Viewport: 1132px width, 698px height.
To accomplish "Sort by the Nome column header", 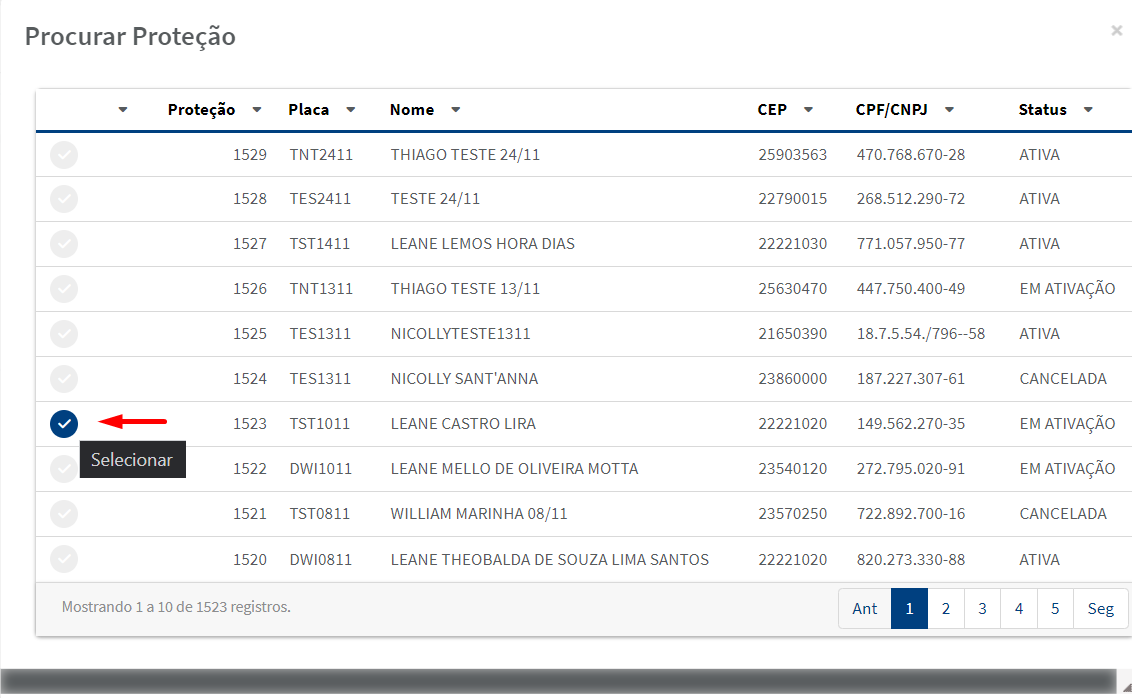I will [x=412, y=110].
